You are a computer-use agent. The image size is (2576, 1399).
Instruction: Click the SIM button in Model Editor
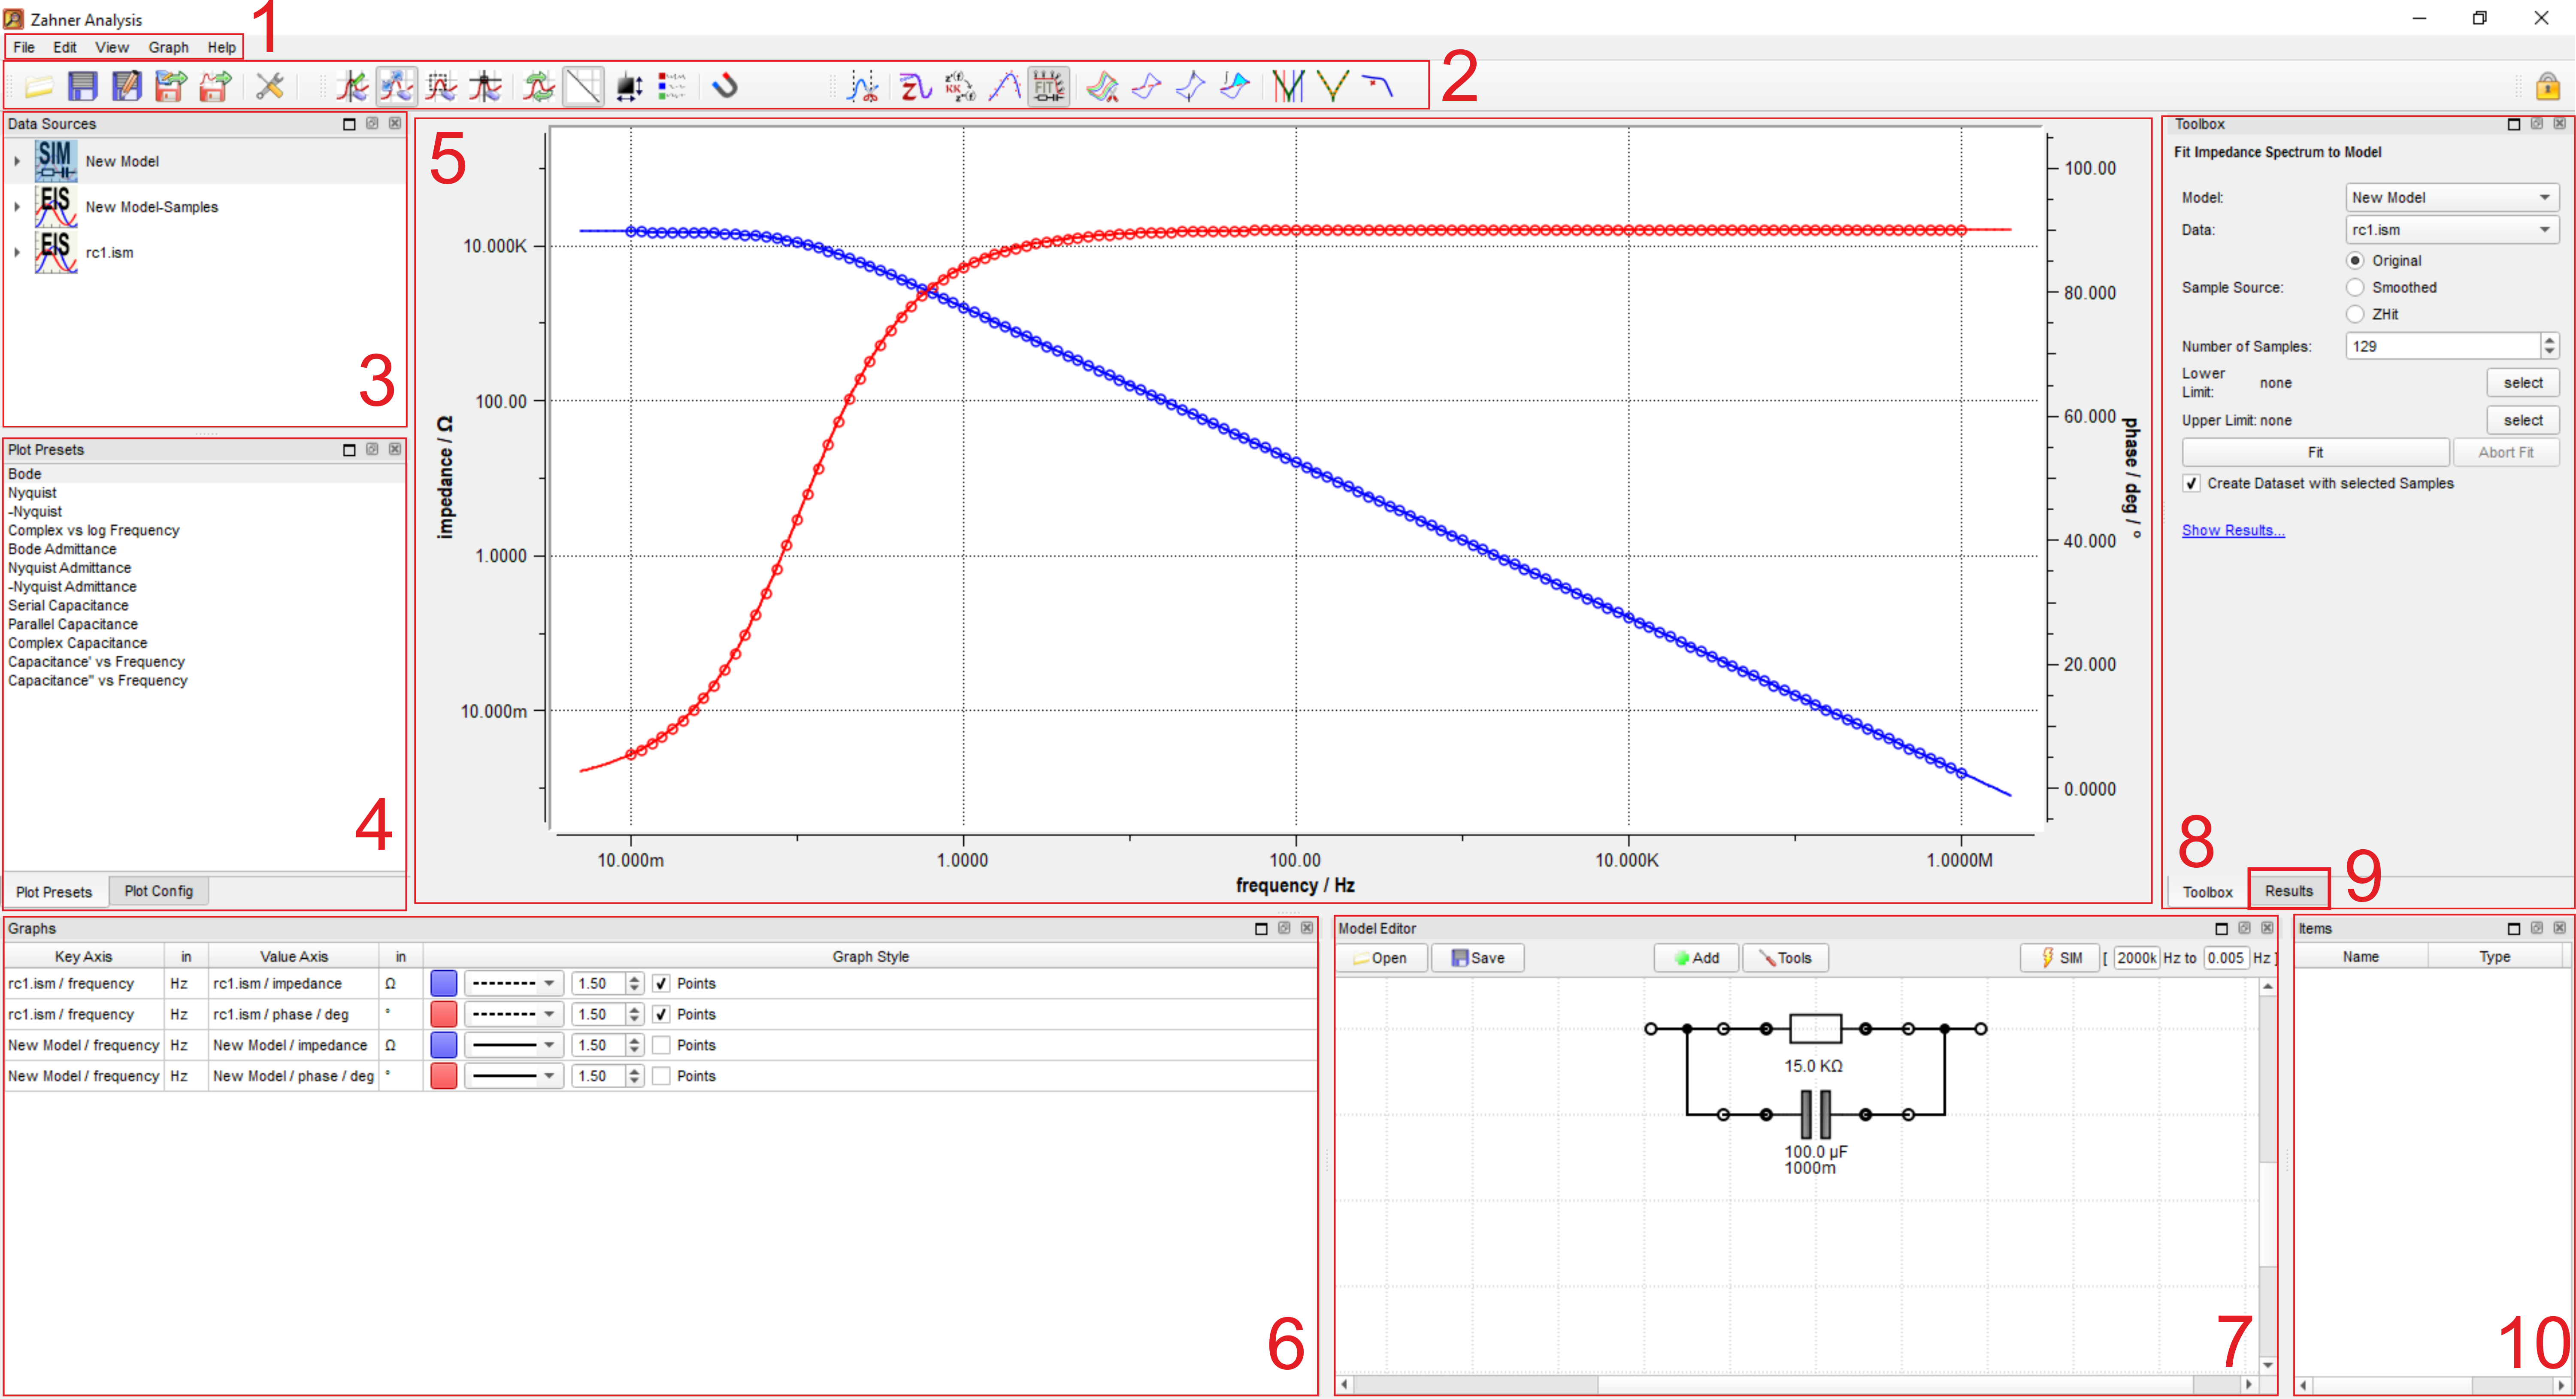tap(2060, 958)
